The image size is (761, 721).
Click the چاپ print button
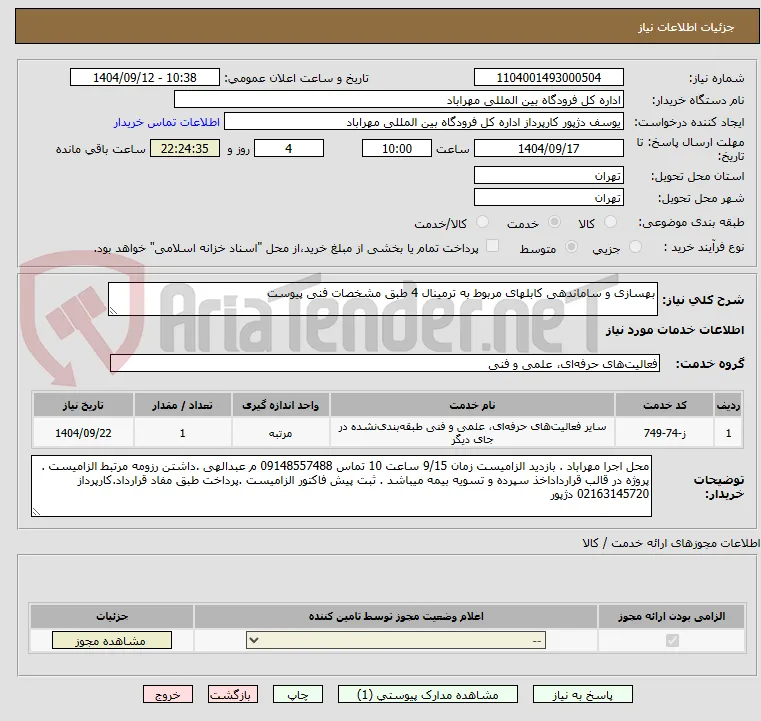(298, 695)
